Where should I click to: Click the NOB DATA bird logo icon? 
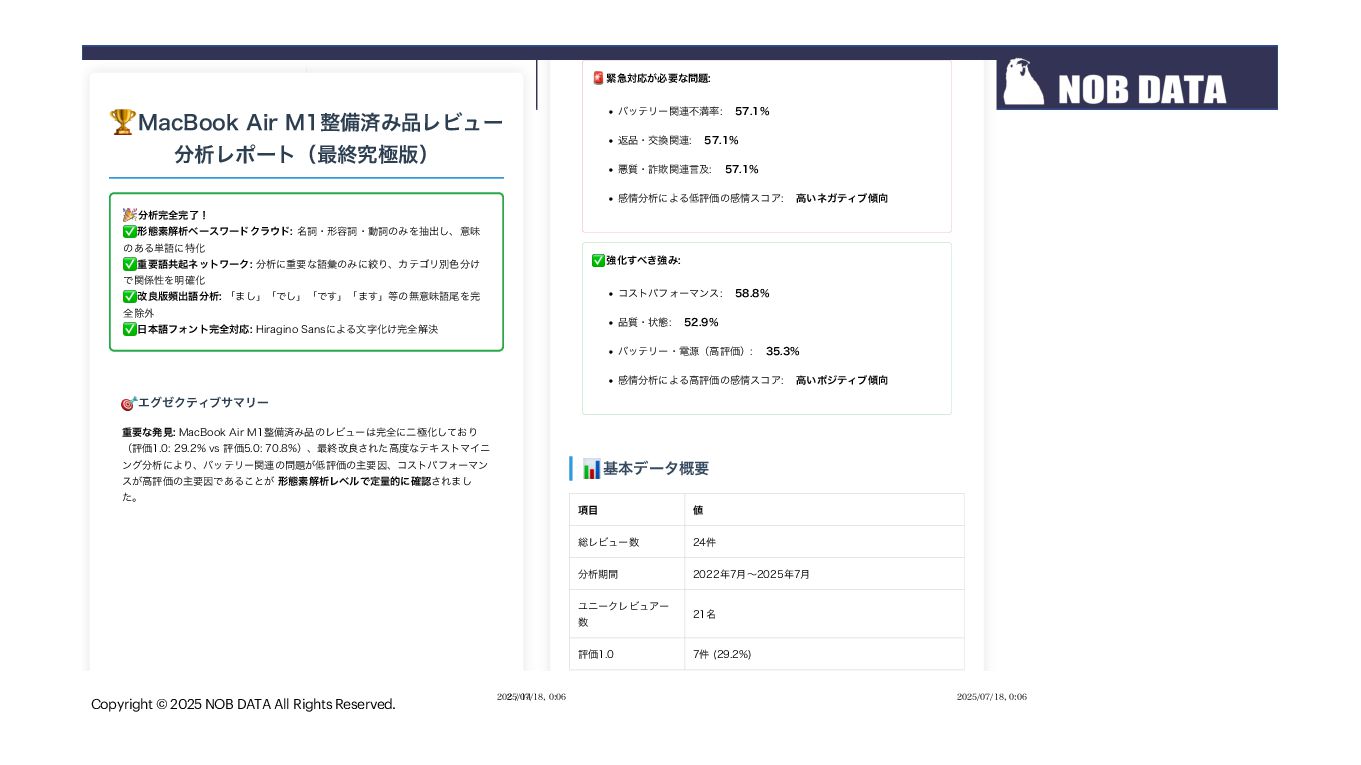click(1024, 81)
